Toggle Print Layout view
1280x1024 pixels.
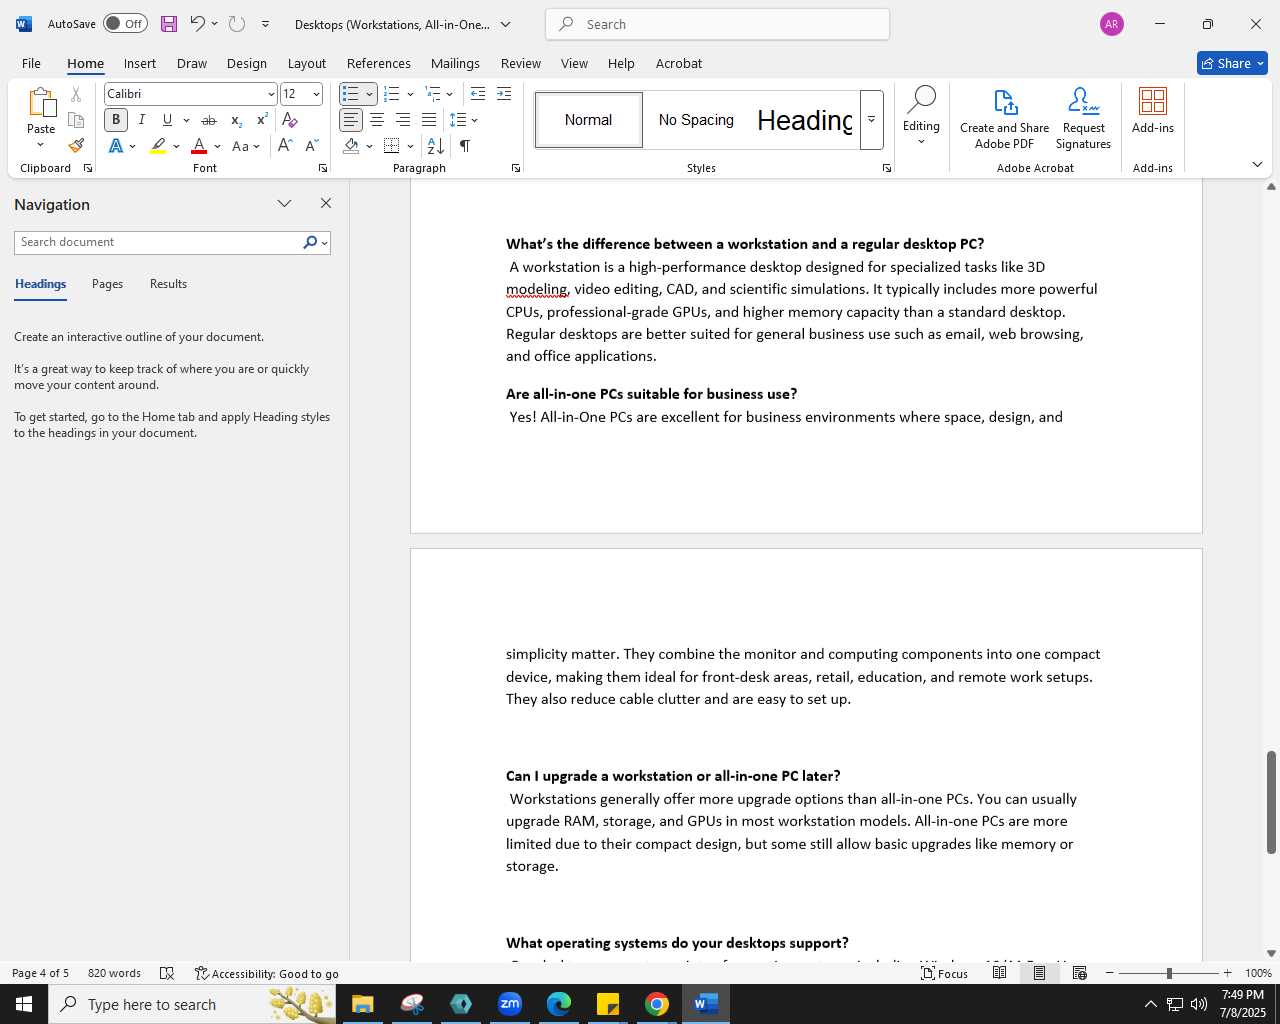click(x=1039, y=973)
